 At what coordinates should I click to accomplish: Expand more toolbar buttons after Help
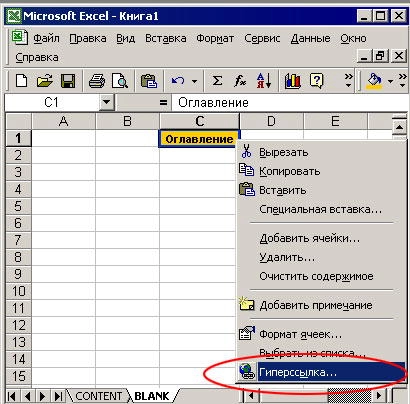348,81
